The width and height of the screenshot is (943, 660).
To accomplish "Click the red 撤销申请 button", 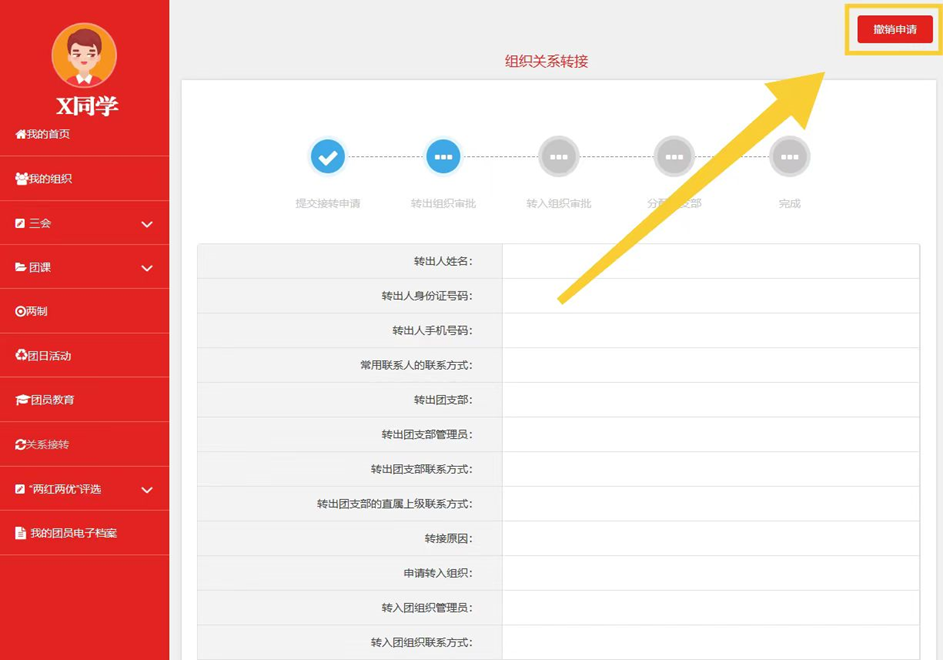I will [x=894, y=30].
